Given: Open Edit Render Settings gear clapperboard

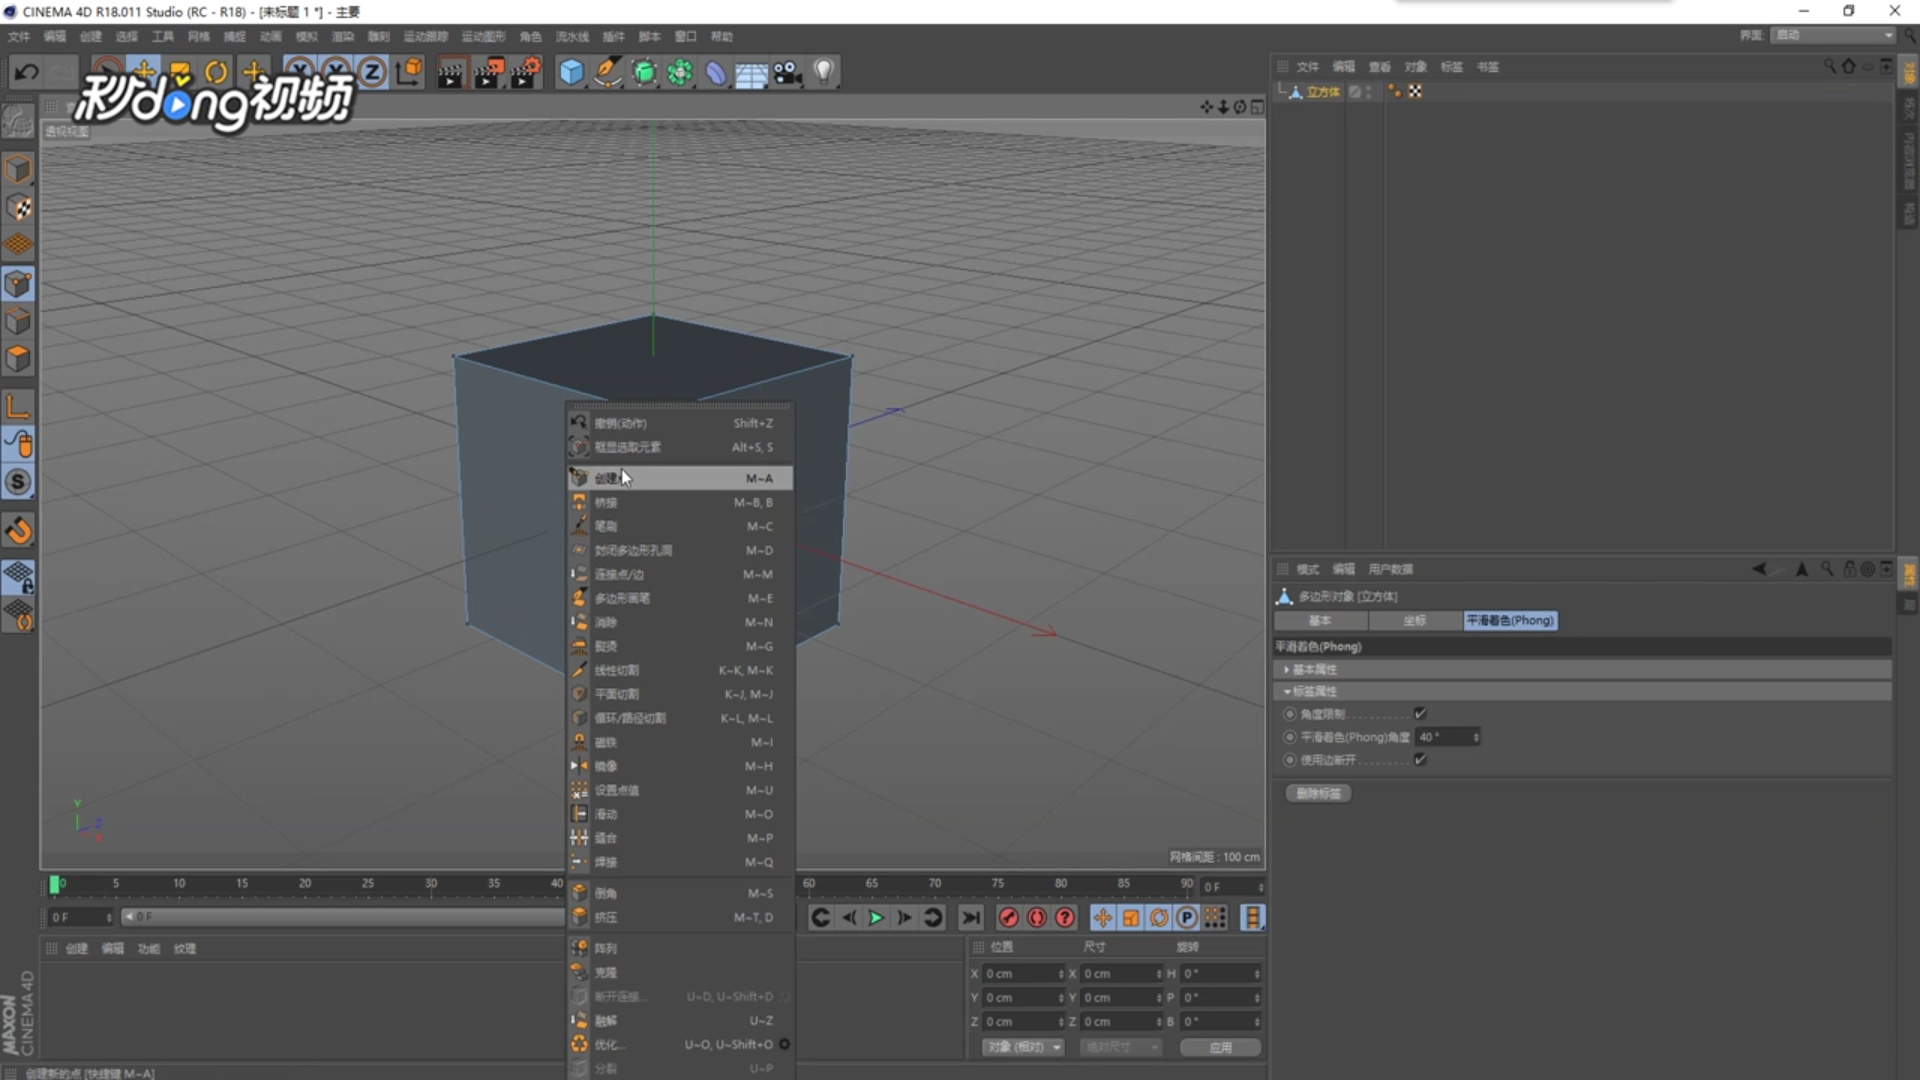Looking at the screenshot, I should [x=525, y=72].
